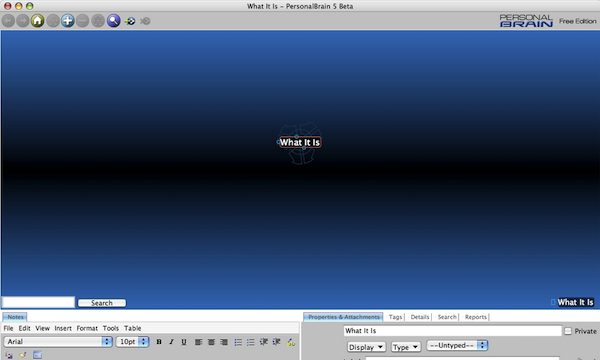Switch to the Tags tab
This screenshot has height=360, width=600.
tap(395, 317)
